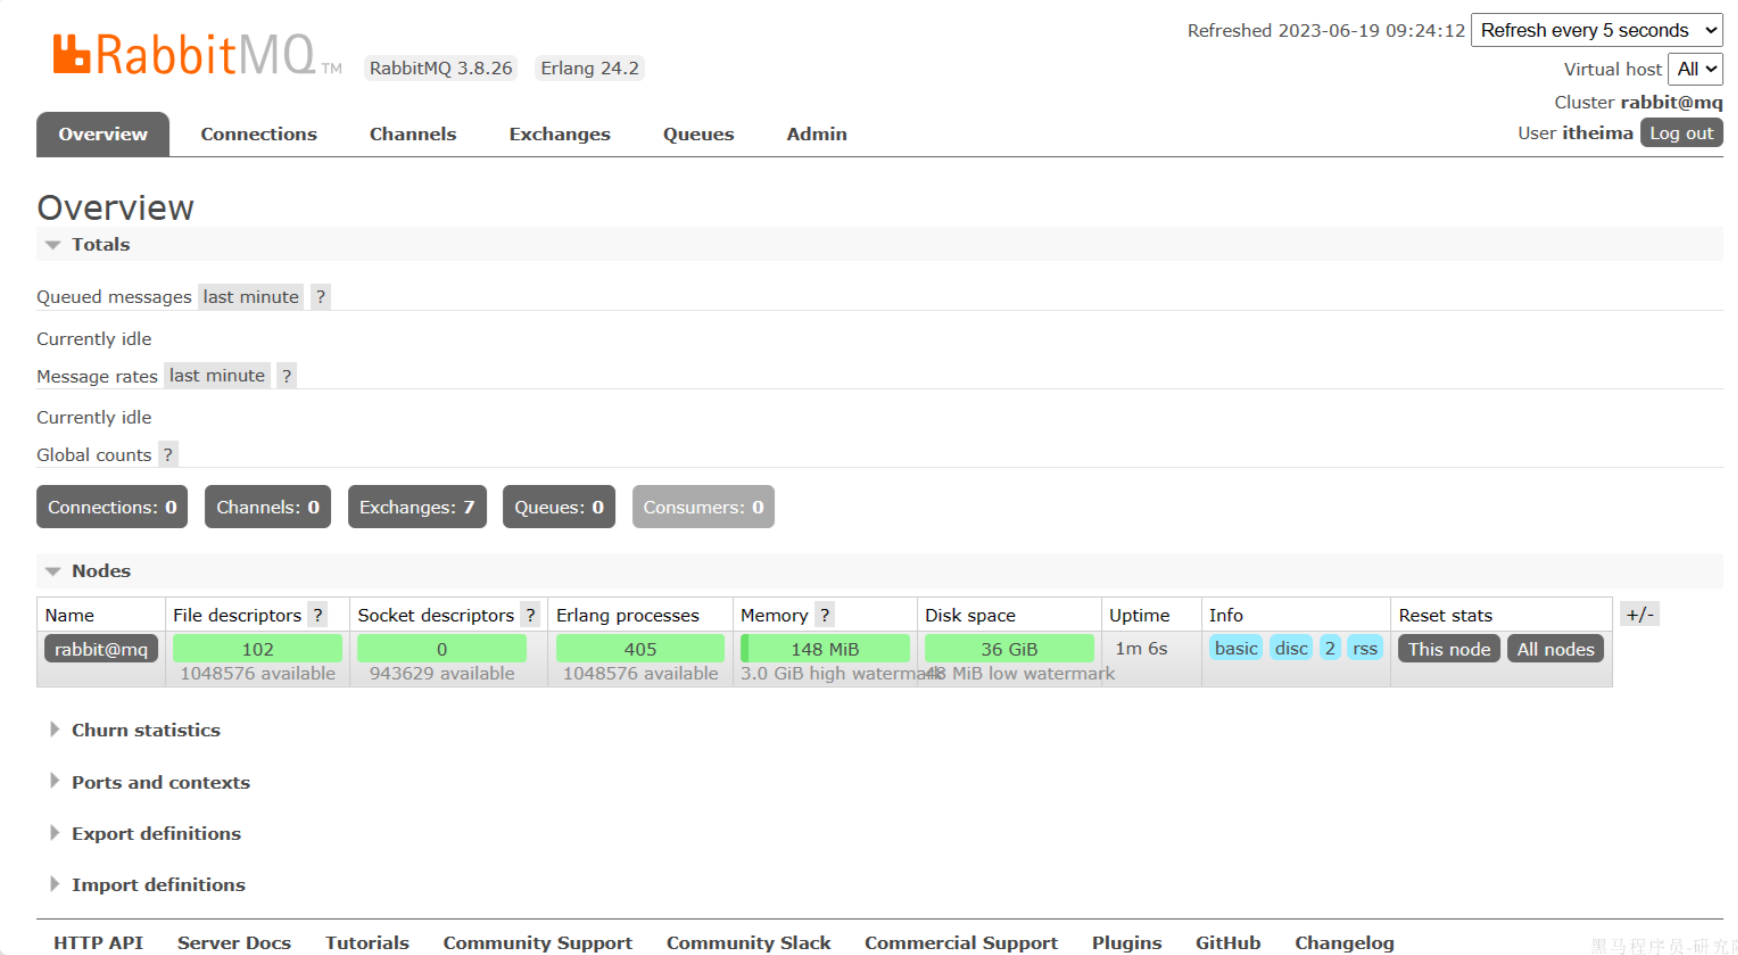Viewport: 1738px width, 955px height.
Task: Open Global counts help tooltip
Action: [168, 454]
